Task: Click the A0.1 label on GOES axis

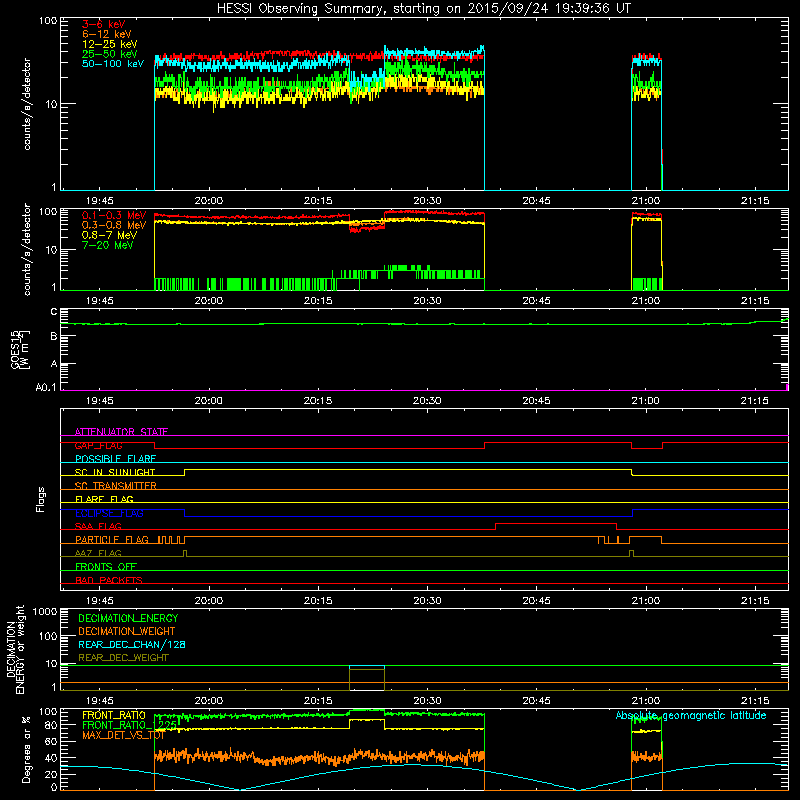Action: pyautogui.click(x=46, y=387)
